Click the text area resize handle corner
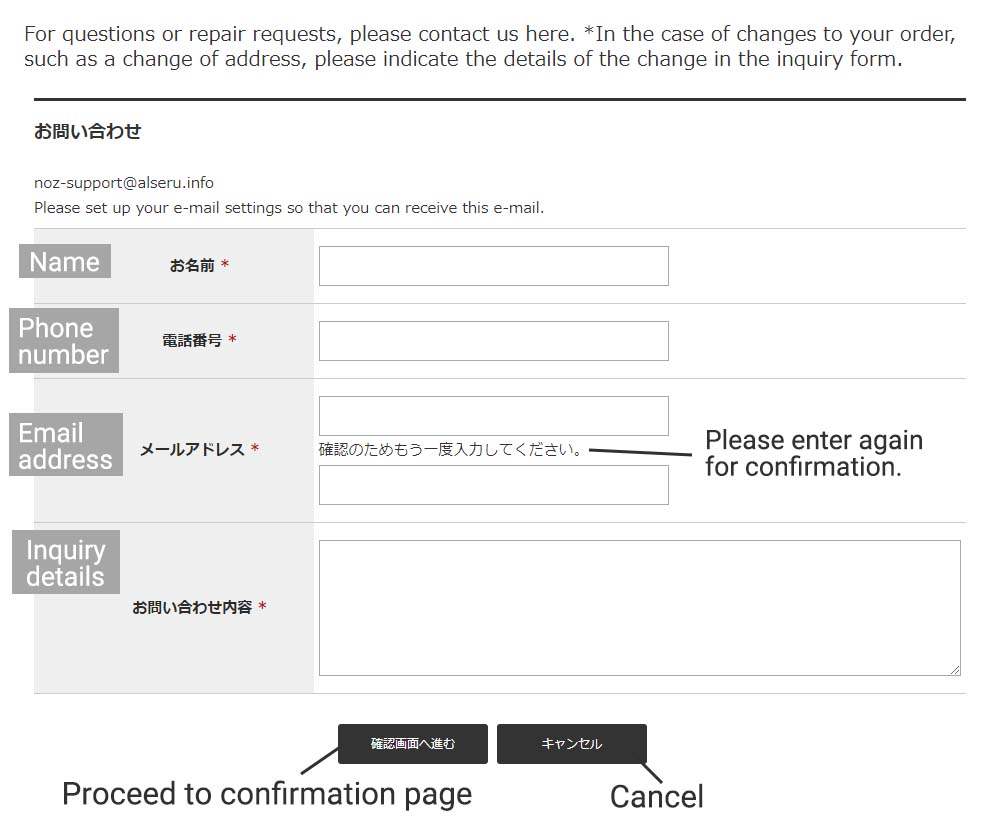 tap(955, 670)
